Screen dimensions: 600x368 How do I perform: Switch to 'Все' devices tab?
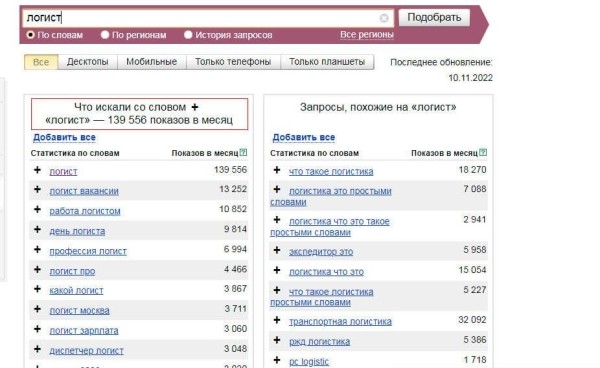coord(41,62)
